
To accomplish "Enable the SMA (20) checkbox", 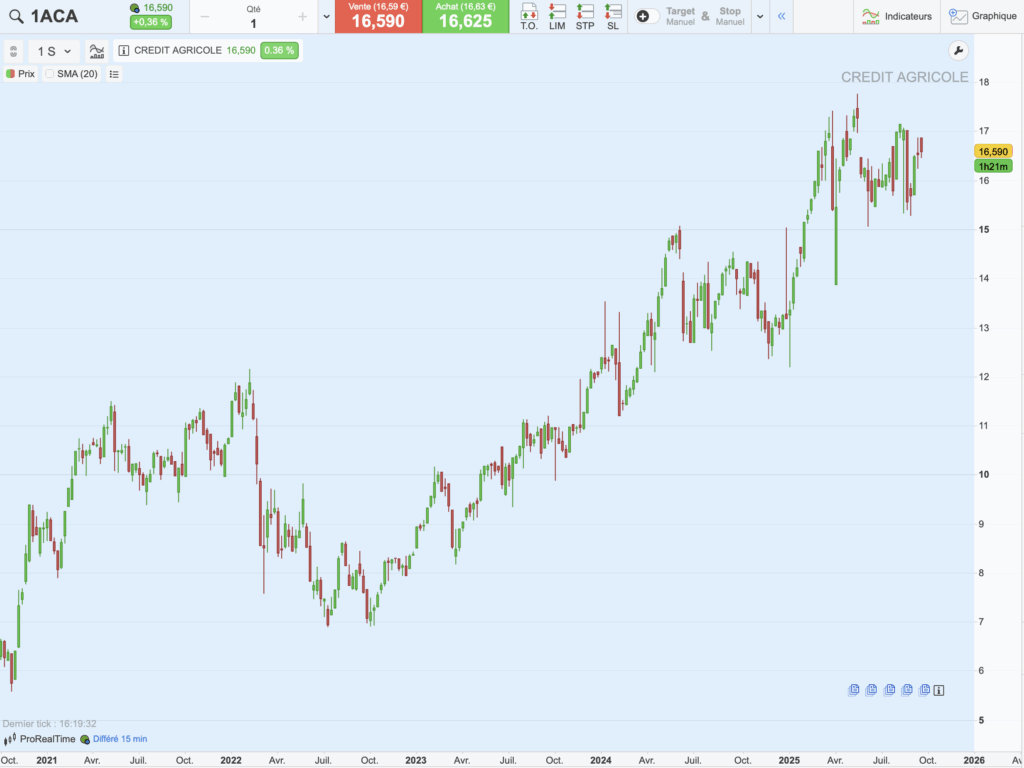I will click(x=50, y=74).
